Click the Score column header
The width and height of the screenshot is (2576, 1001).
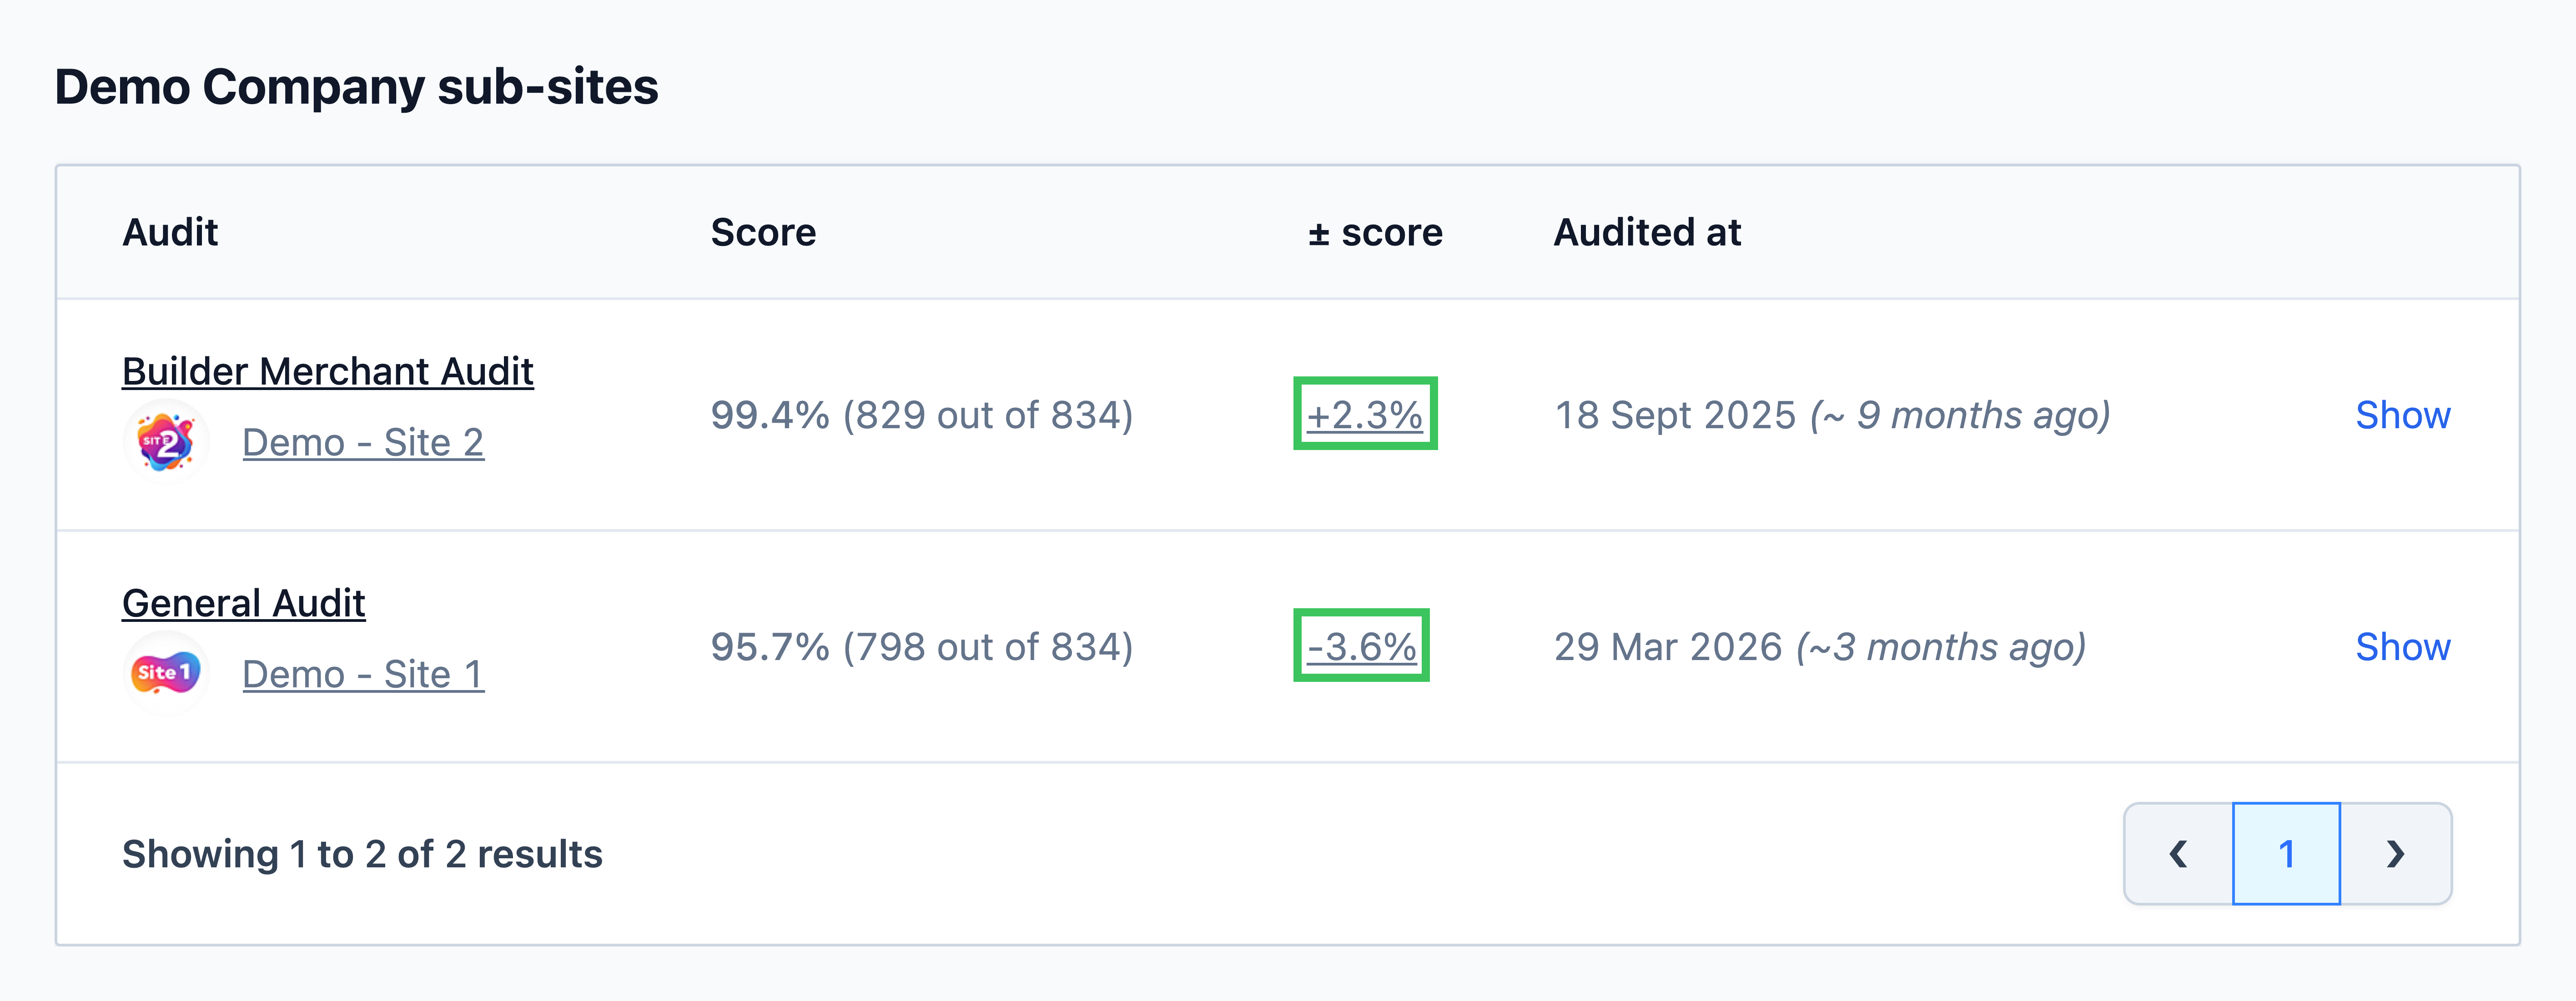(764, 232)
